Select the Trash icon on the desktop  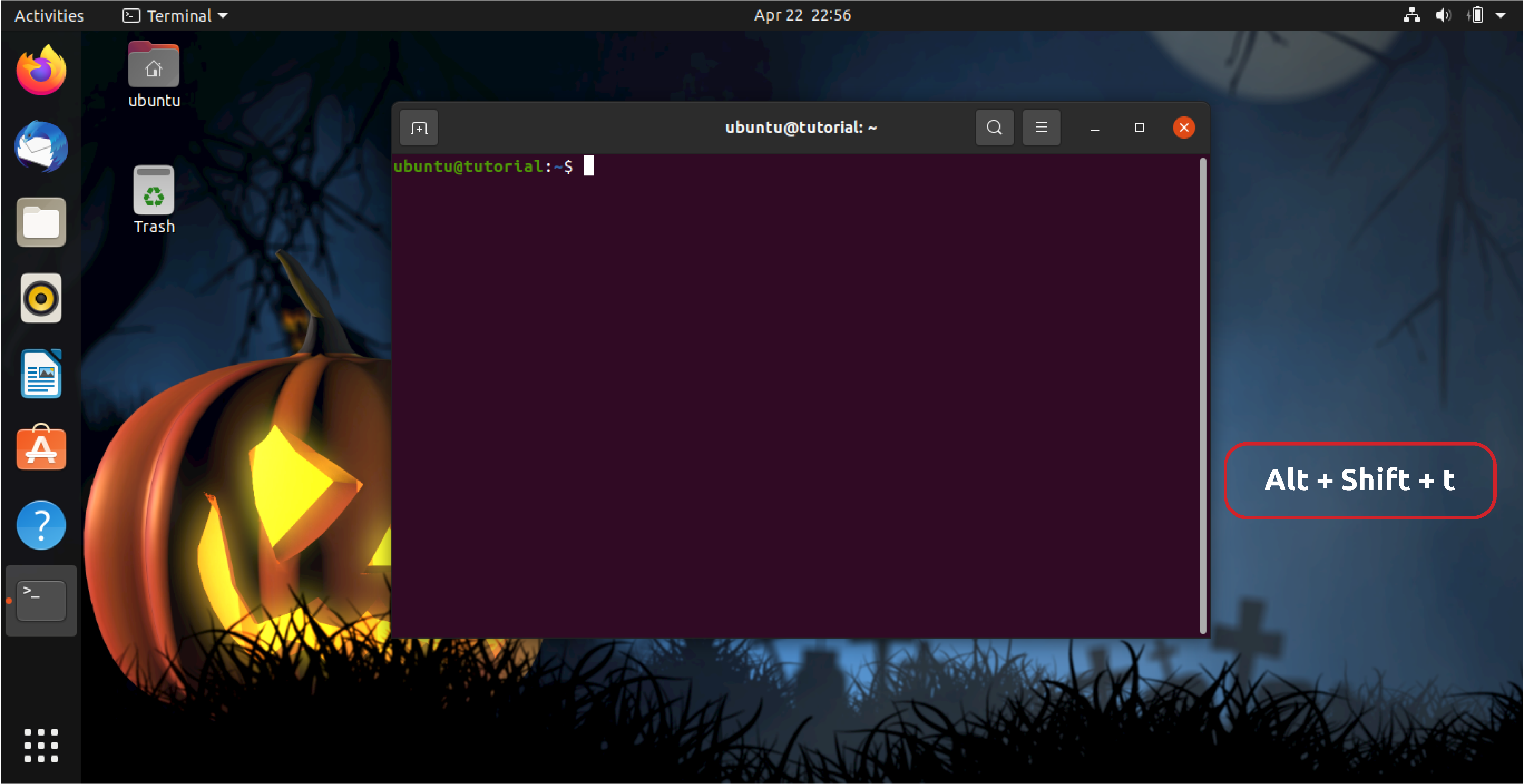pyautogui.click(x=154, y=200)
